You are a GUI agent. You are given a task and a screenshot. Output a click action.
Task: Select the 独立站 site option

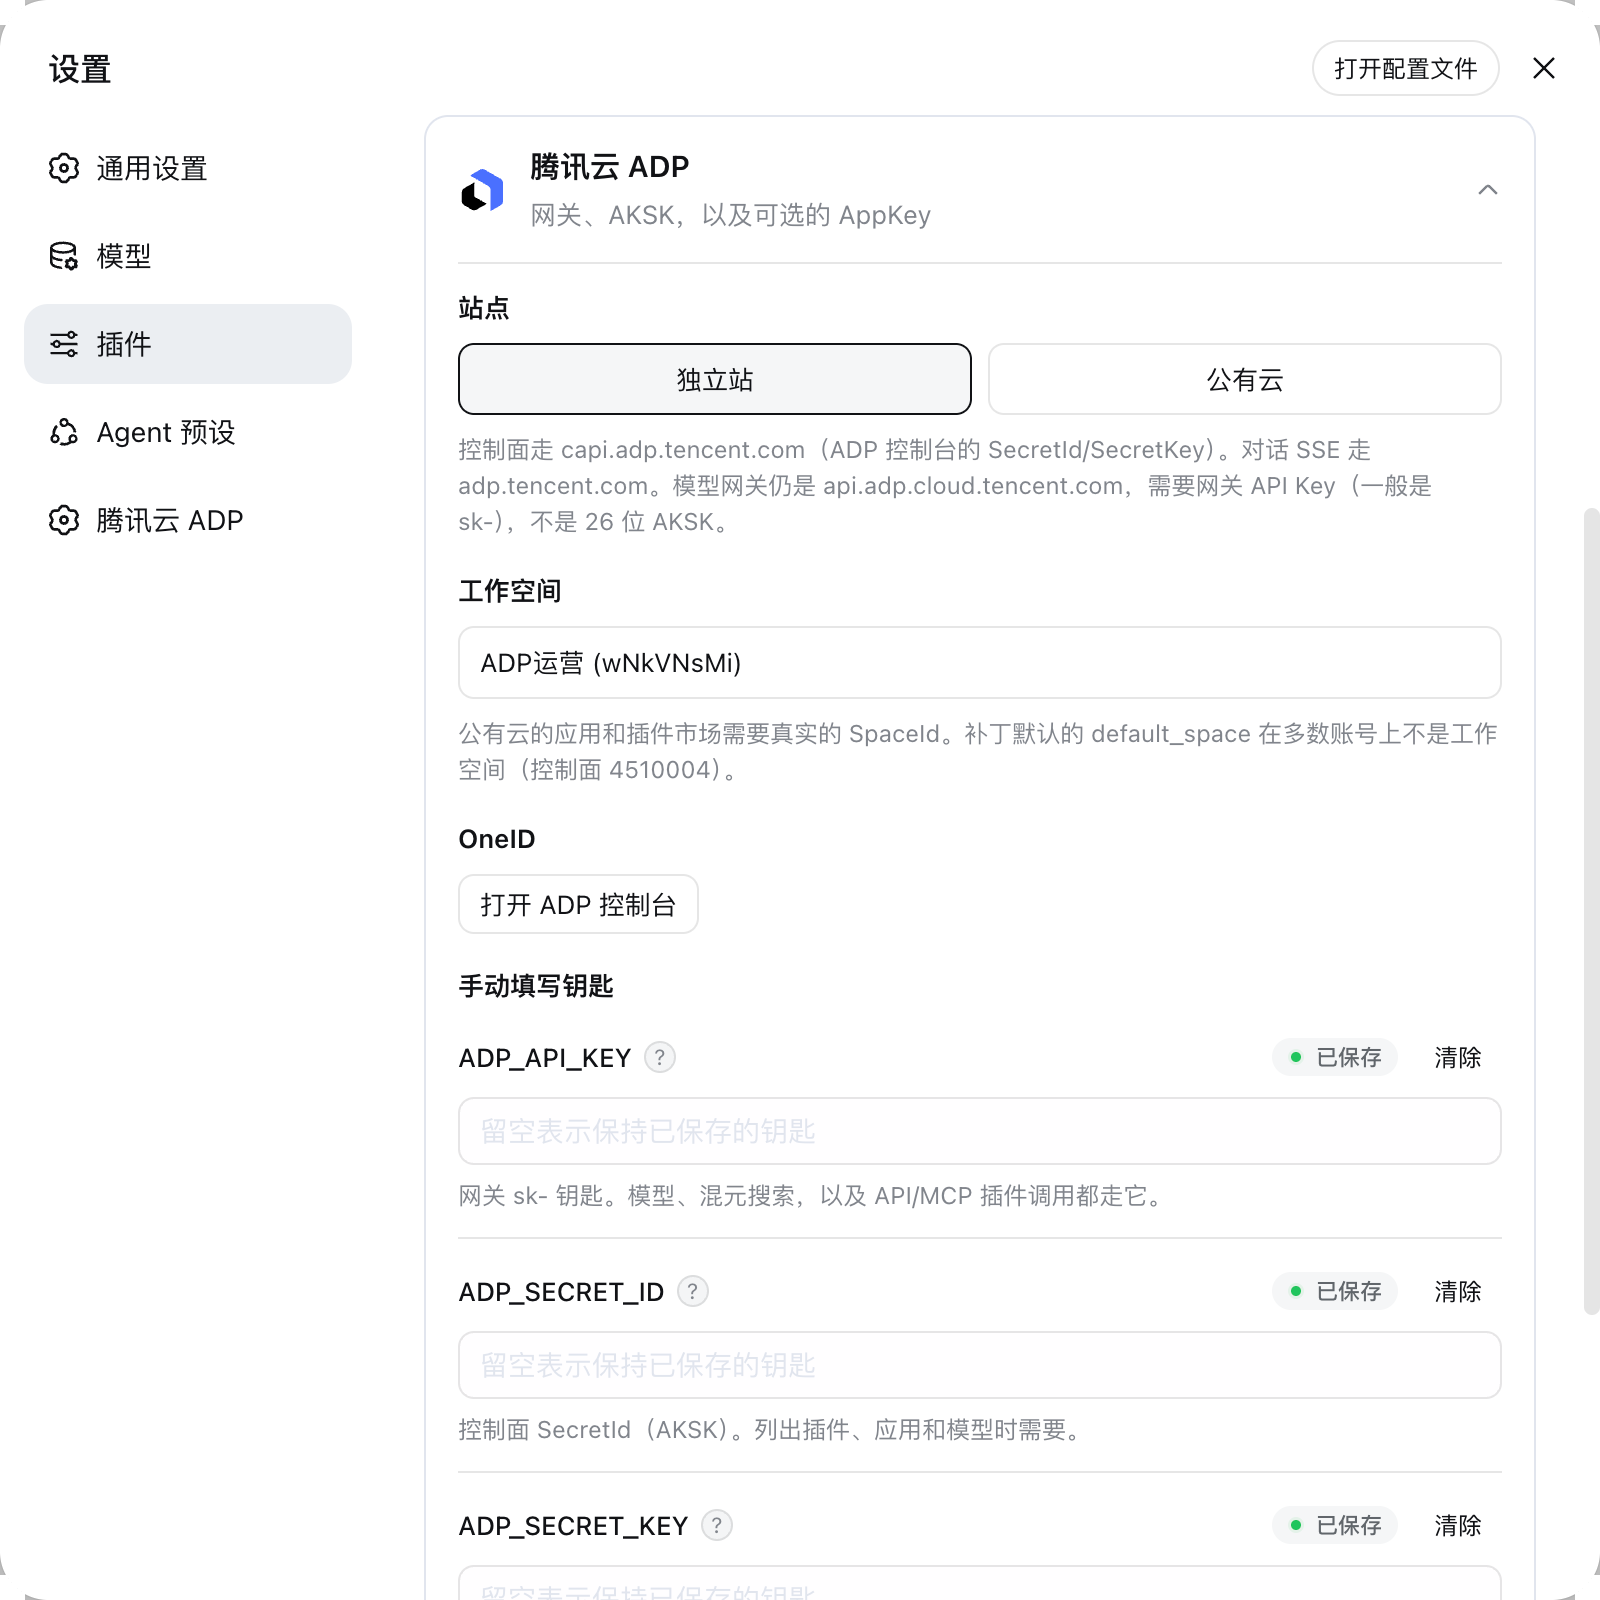[x=715, y=379]
